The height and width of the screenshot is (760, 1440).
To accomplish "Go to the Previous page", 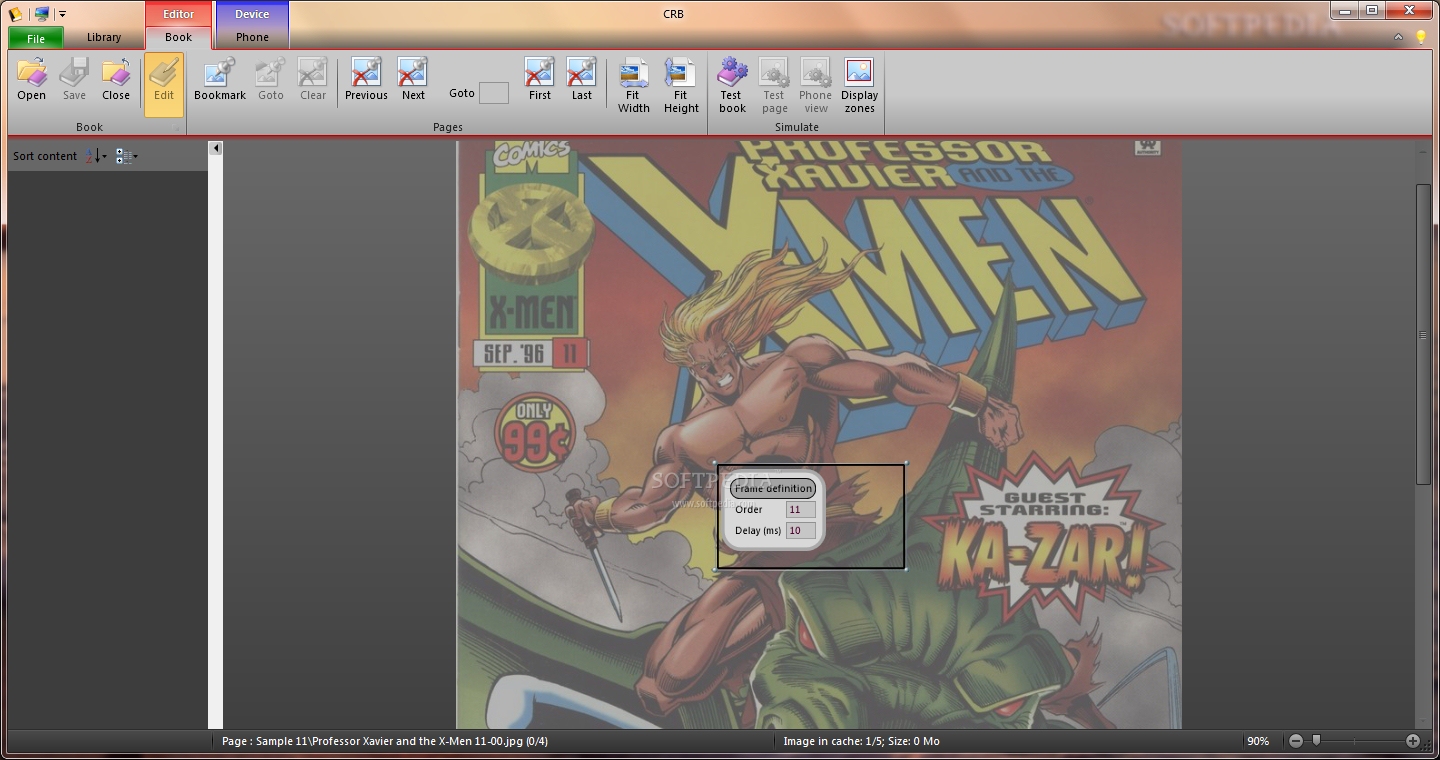I will coord(366,79).
